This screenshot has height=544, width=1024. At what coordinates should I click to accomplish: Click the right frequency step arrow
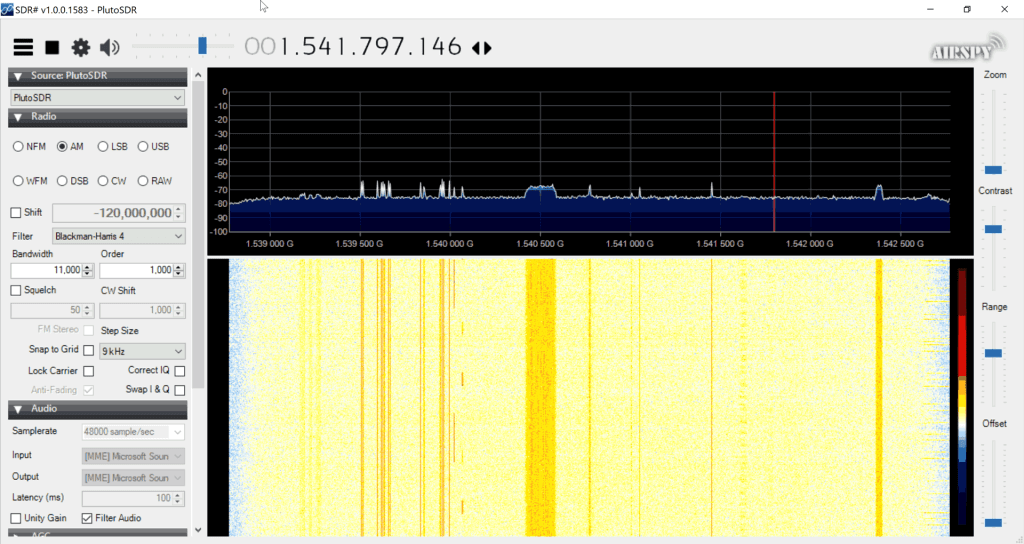(x=488, y=48)
